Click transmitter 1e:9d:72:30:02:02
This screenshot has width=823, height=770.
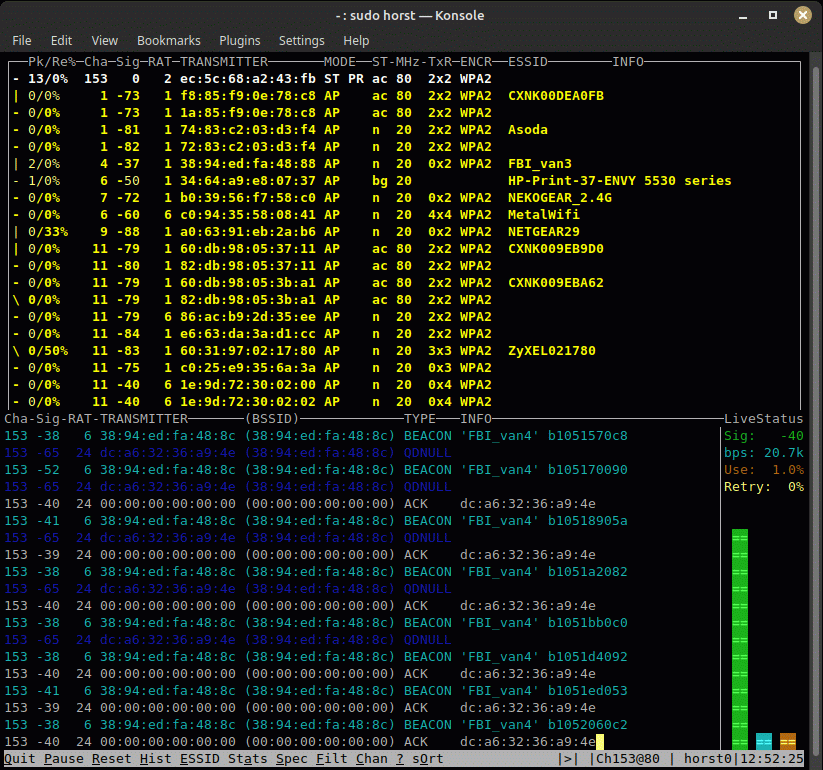point(248,402)
